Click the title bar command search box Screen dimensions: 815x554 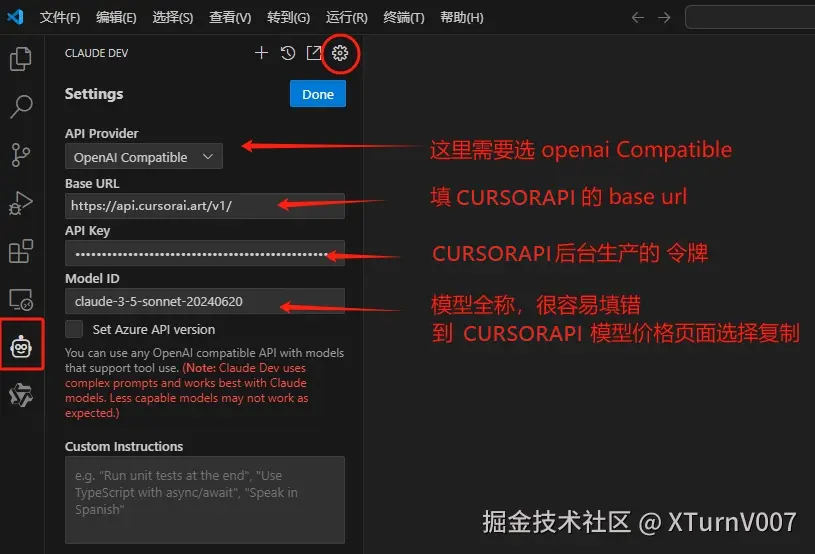click(750, 17)
